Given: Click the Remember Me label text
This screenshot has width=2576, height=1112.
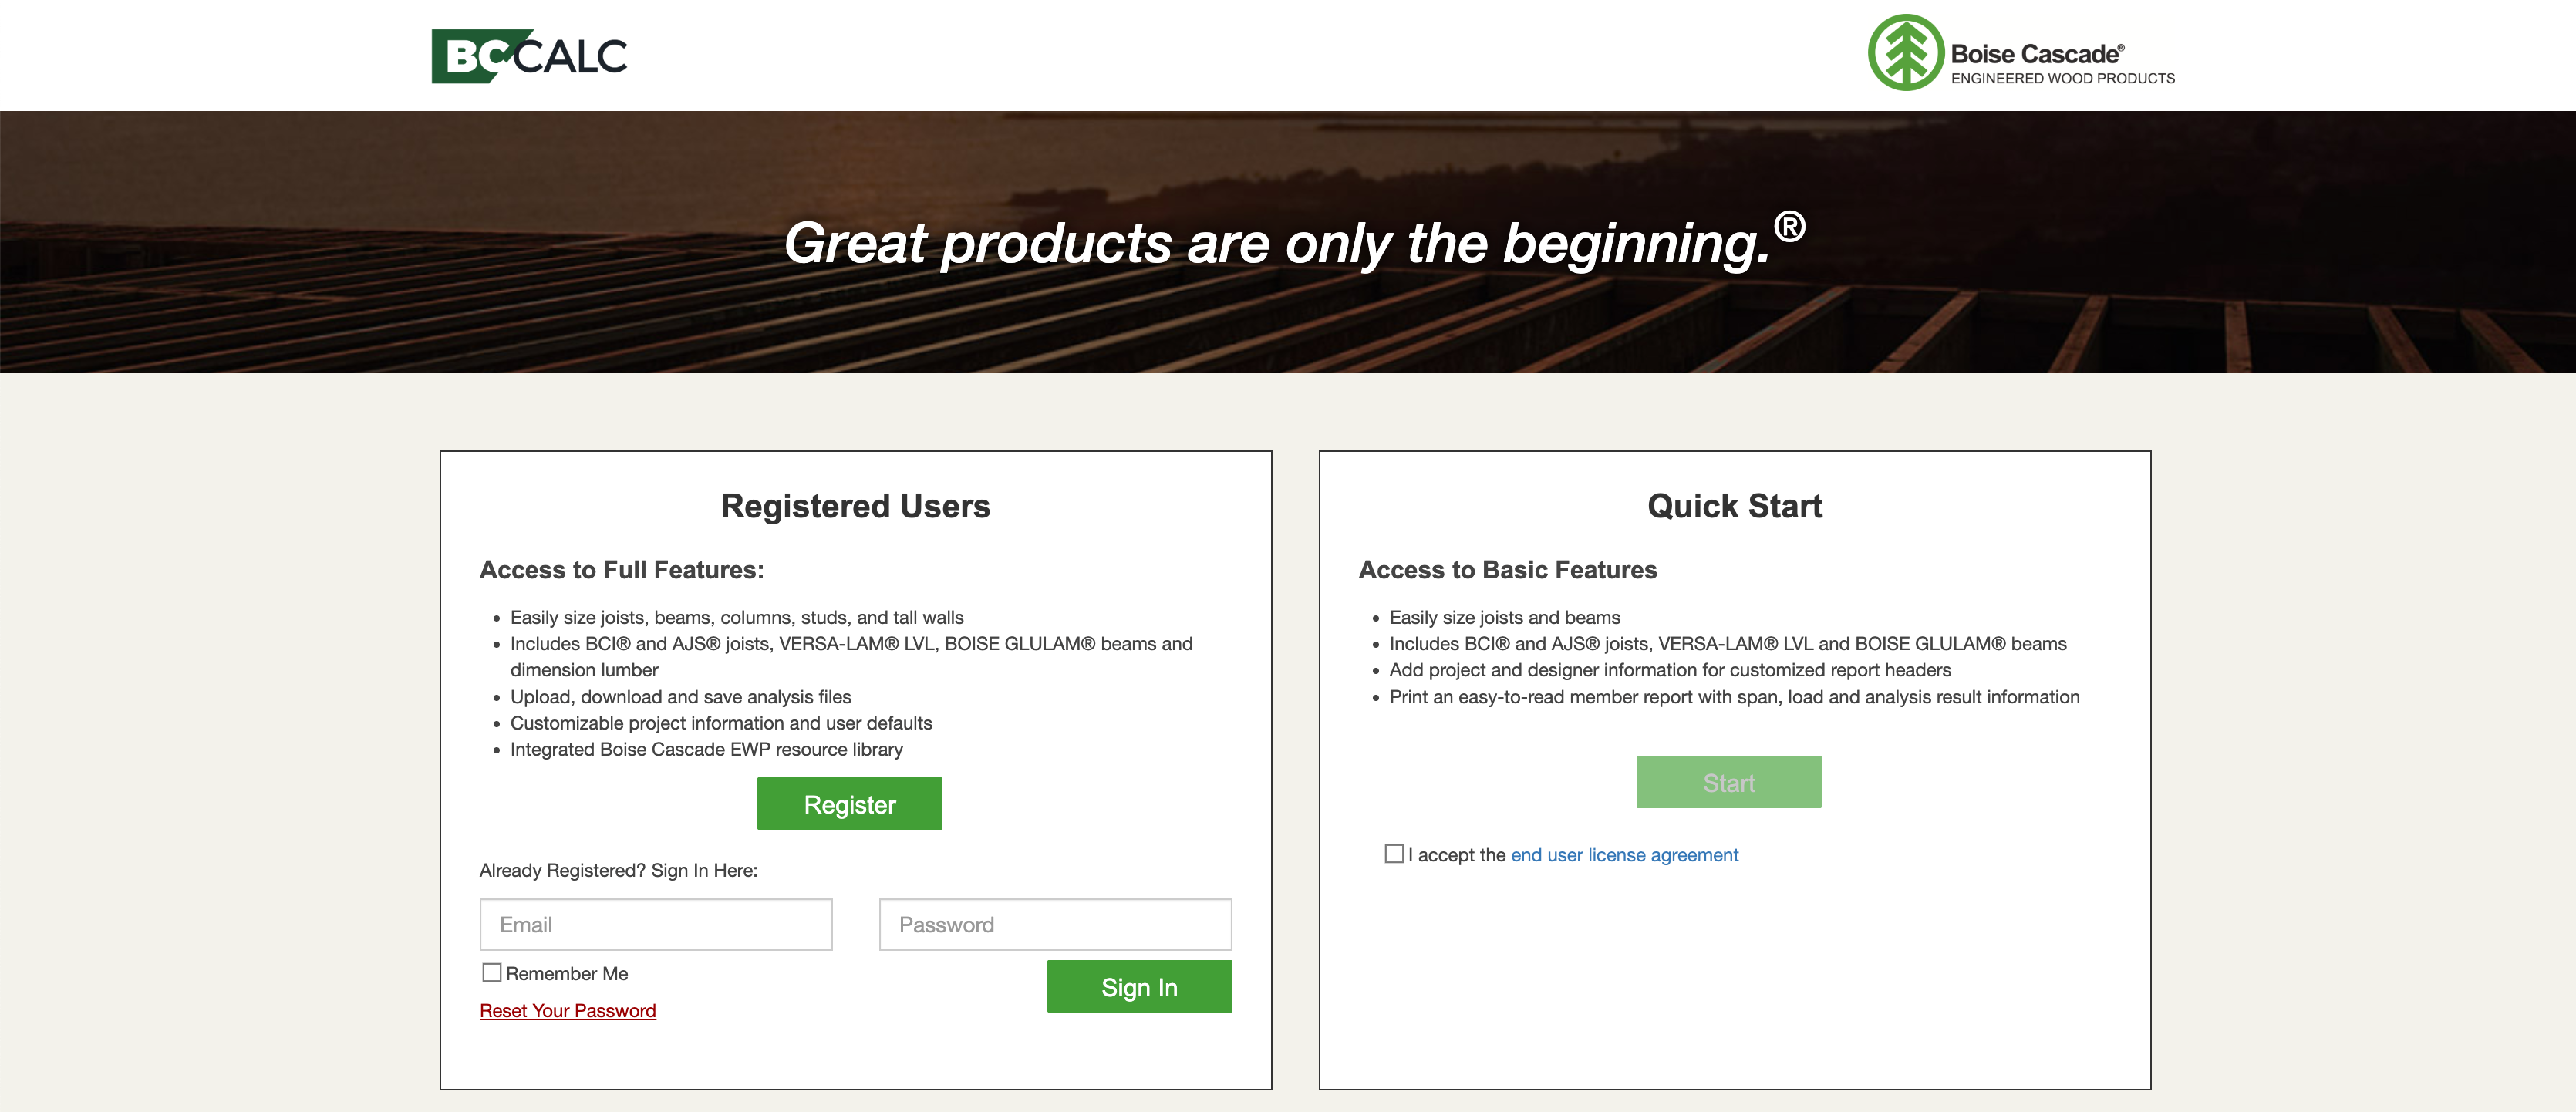Looking at the screenshot, I should 567,974.
